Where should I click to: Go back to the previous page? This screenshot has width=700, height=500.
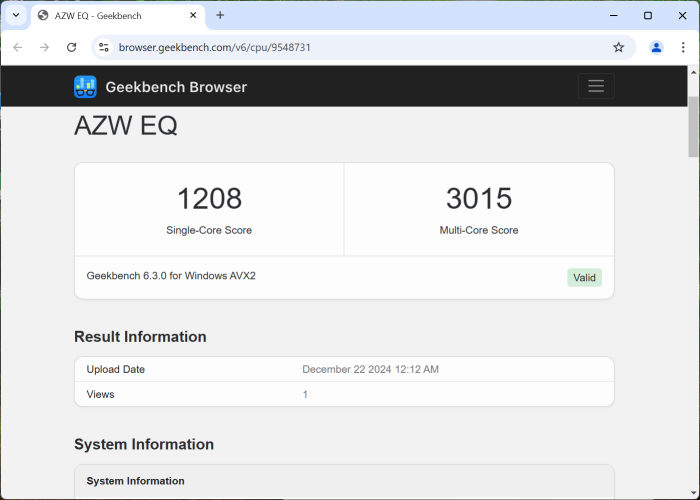click(17, 47)
